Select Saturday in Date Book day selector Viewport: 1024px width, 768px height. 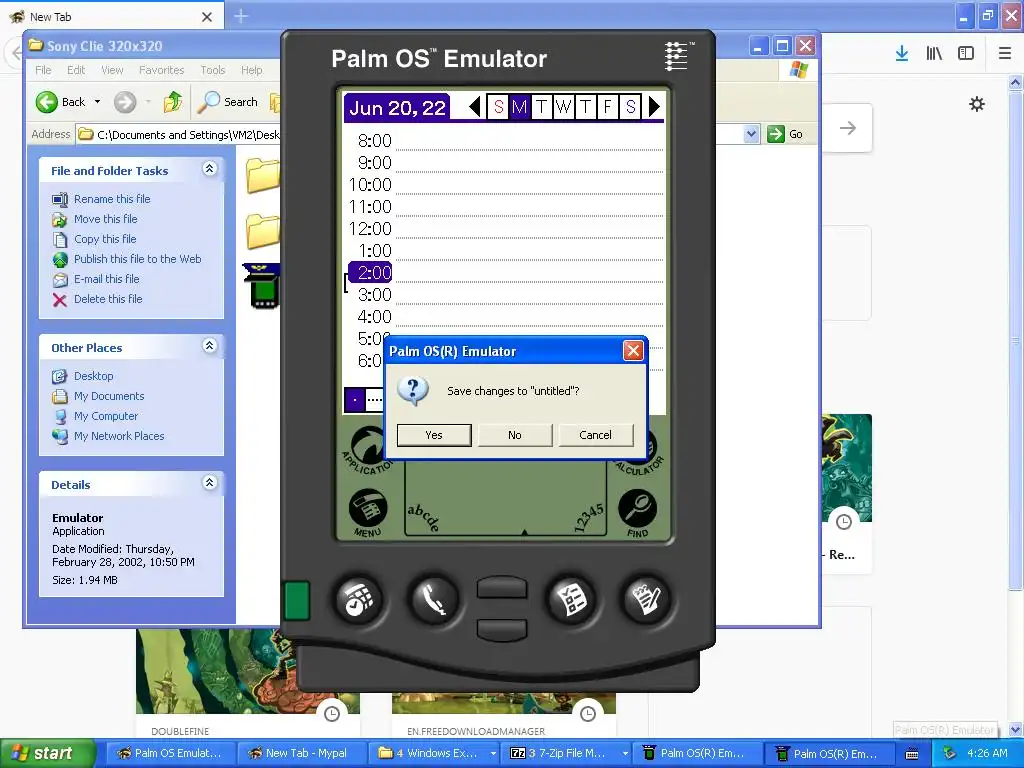pos(630,106)
